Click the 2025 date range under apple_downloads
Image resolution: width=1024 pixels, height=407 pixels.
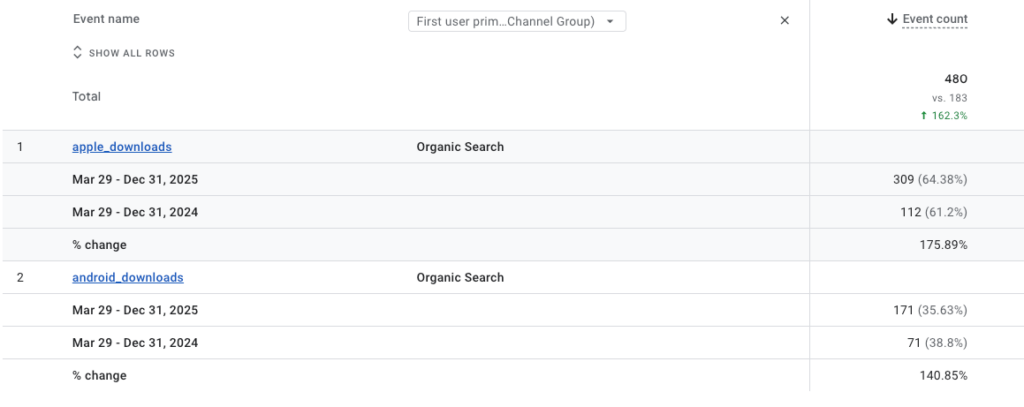coord(135,180)
